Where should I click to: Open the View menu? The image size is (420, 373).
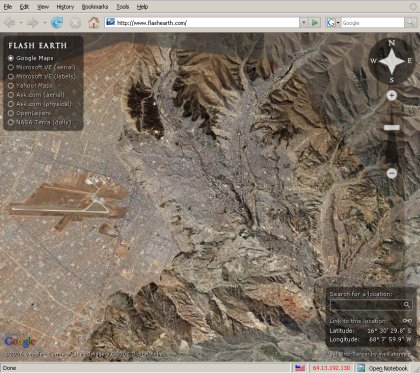(x=43, y=7)
